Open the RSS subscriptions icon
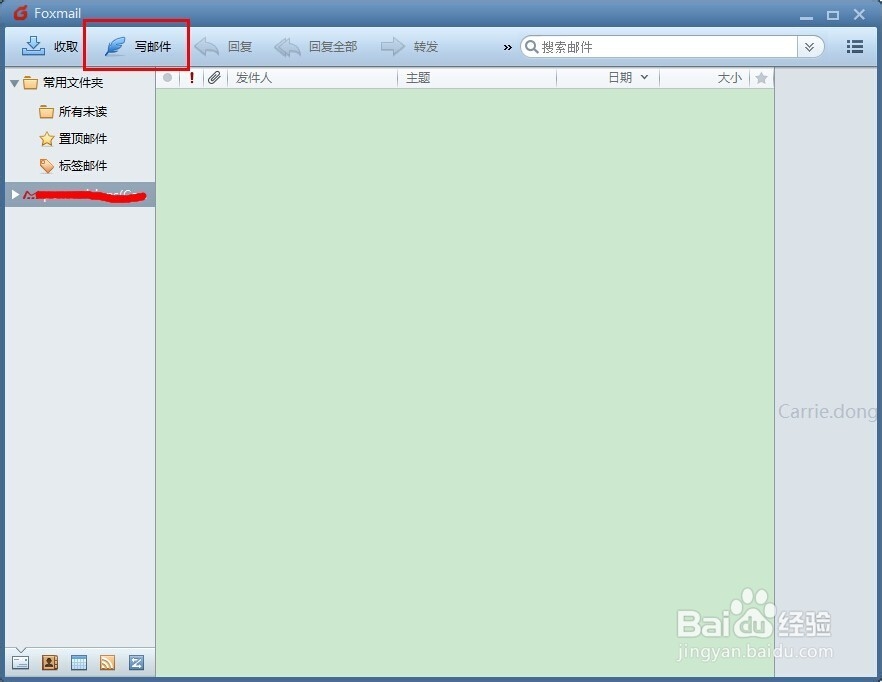Viewport: 882px width, 682px height. click(x=107, y=662)
